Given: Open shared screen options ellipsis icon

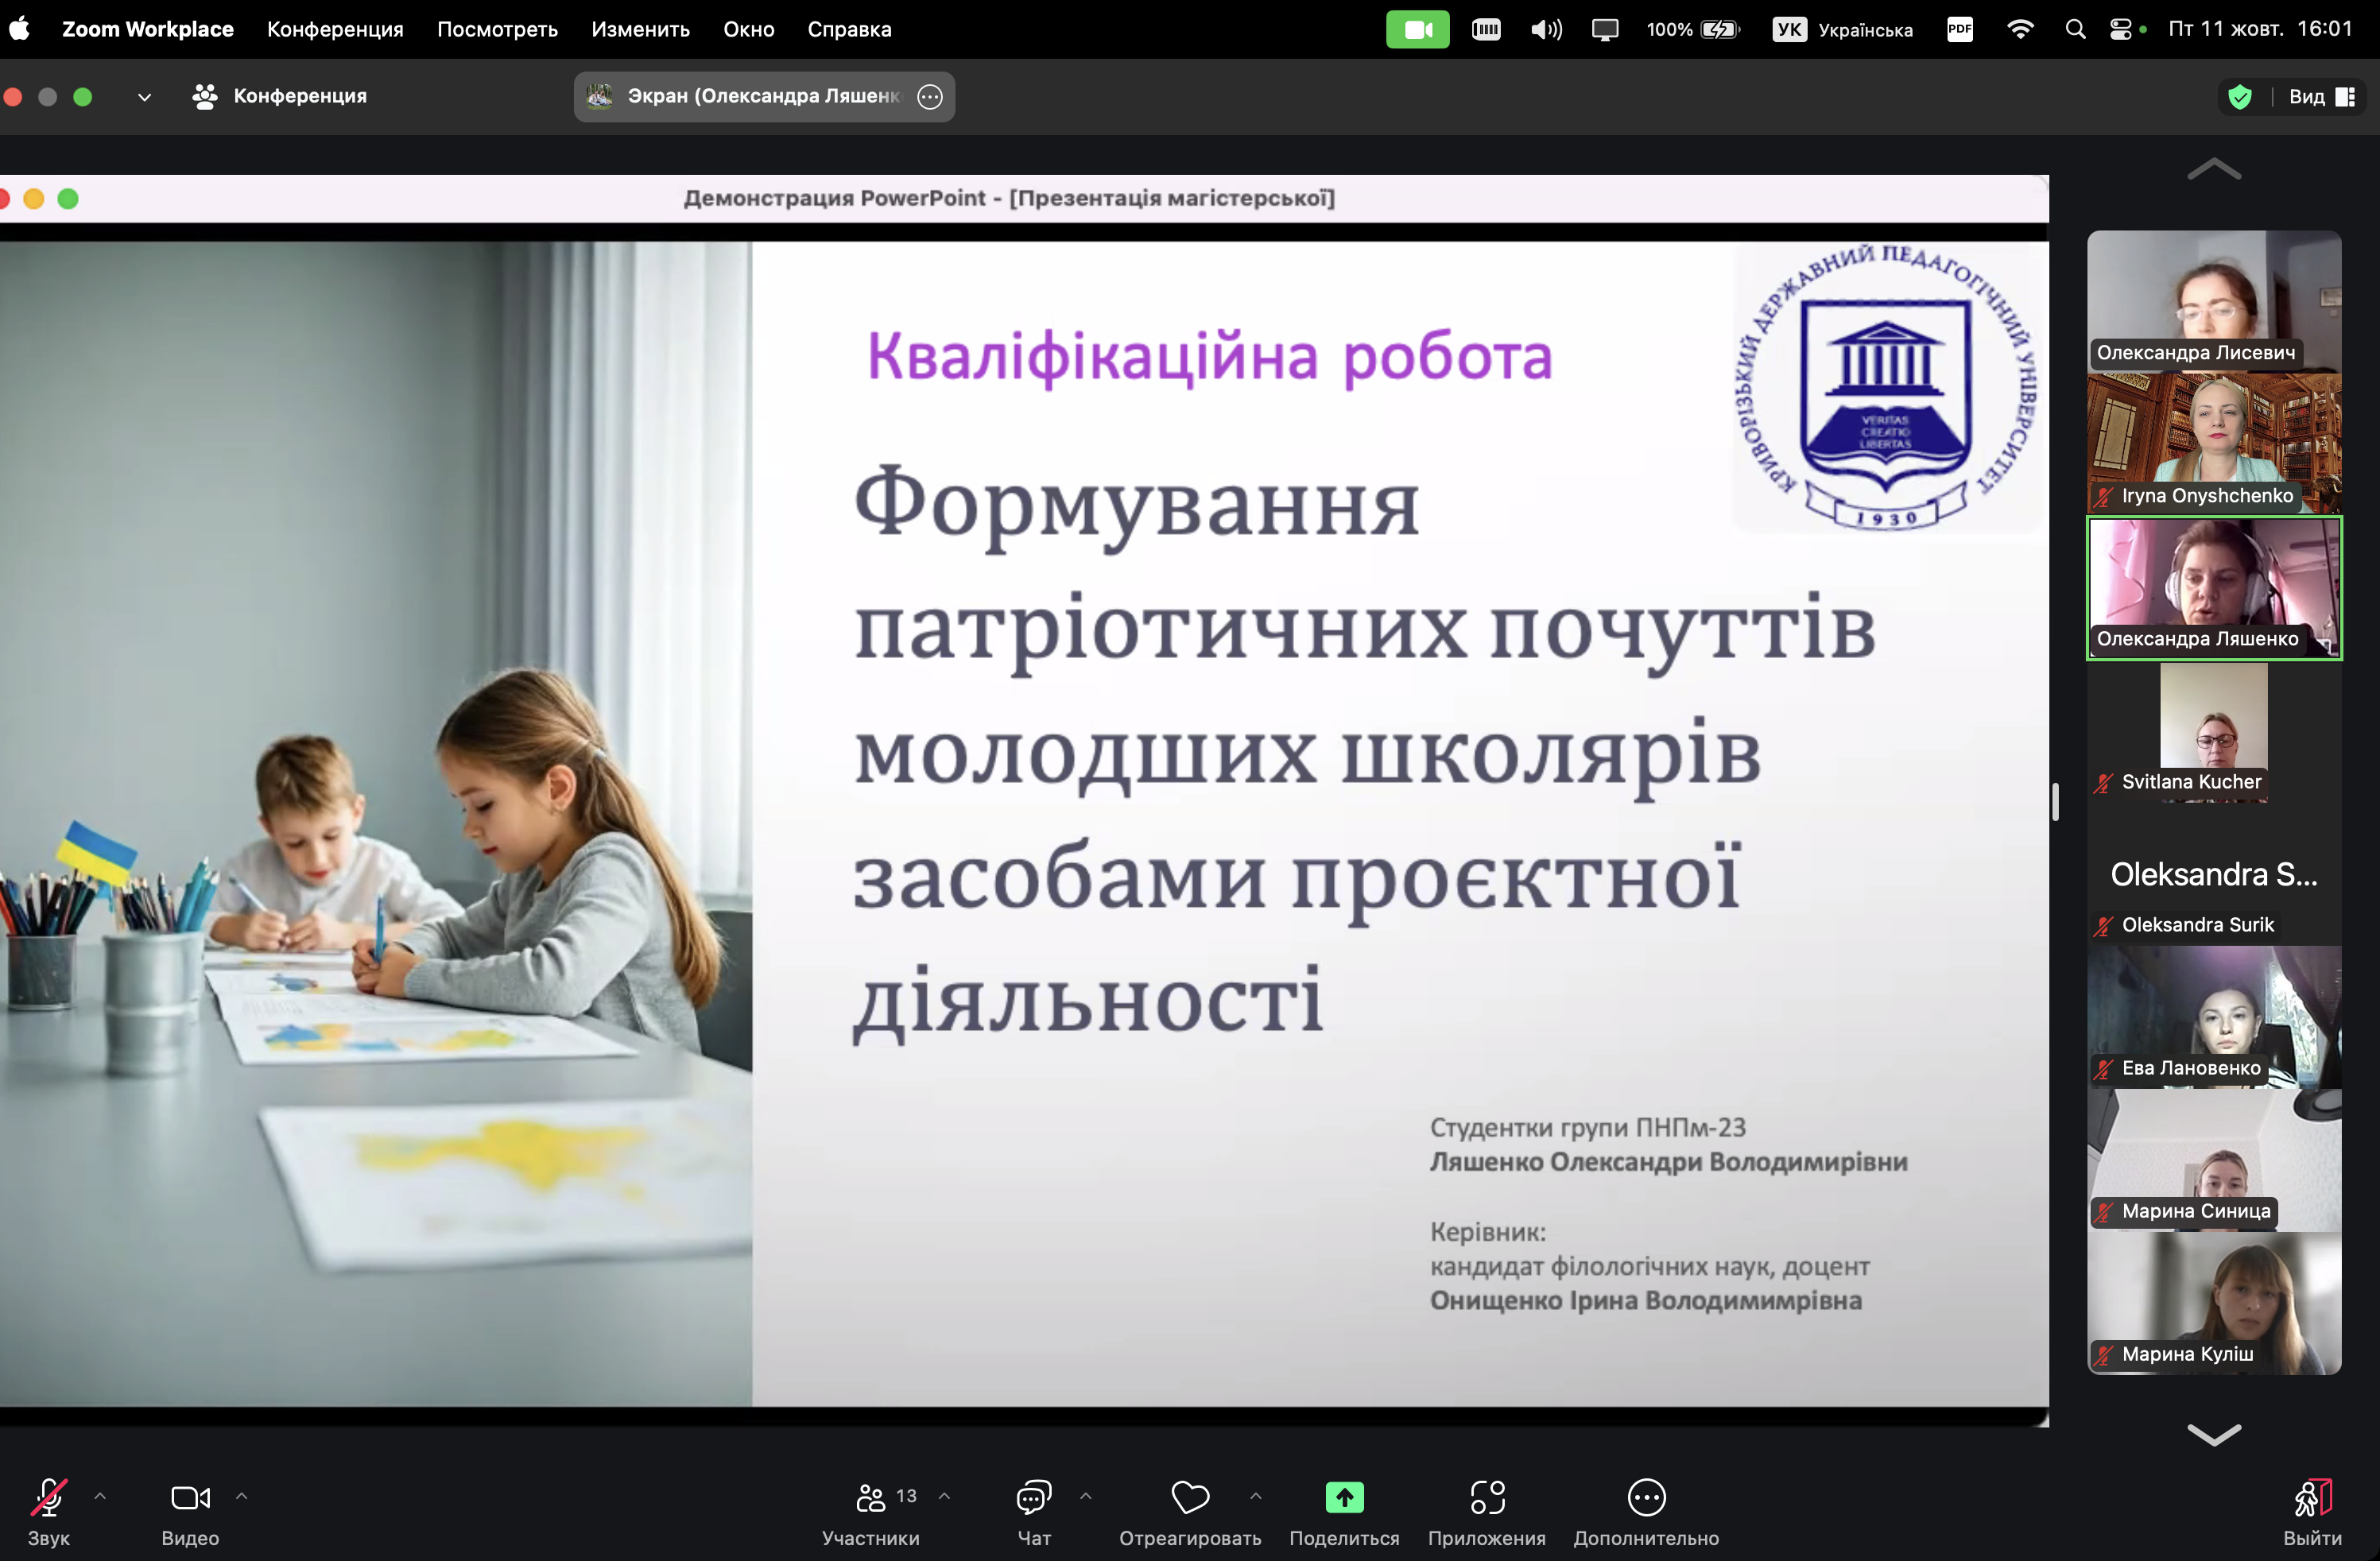Looking at the screenshot, I should coord(930,97).
